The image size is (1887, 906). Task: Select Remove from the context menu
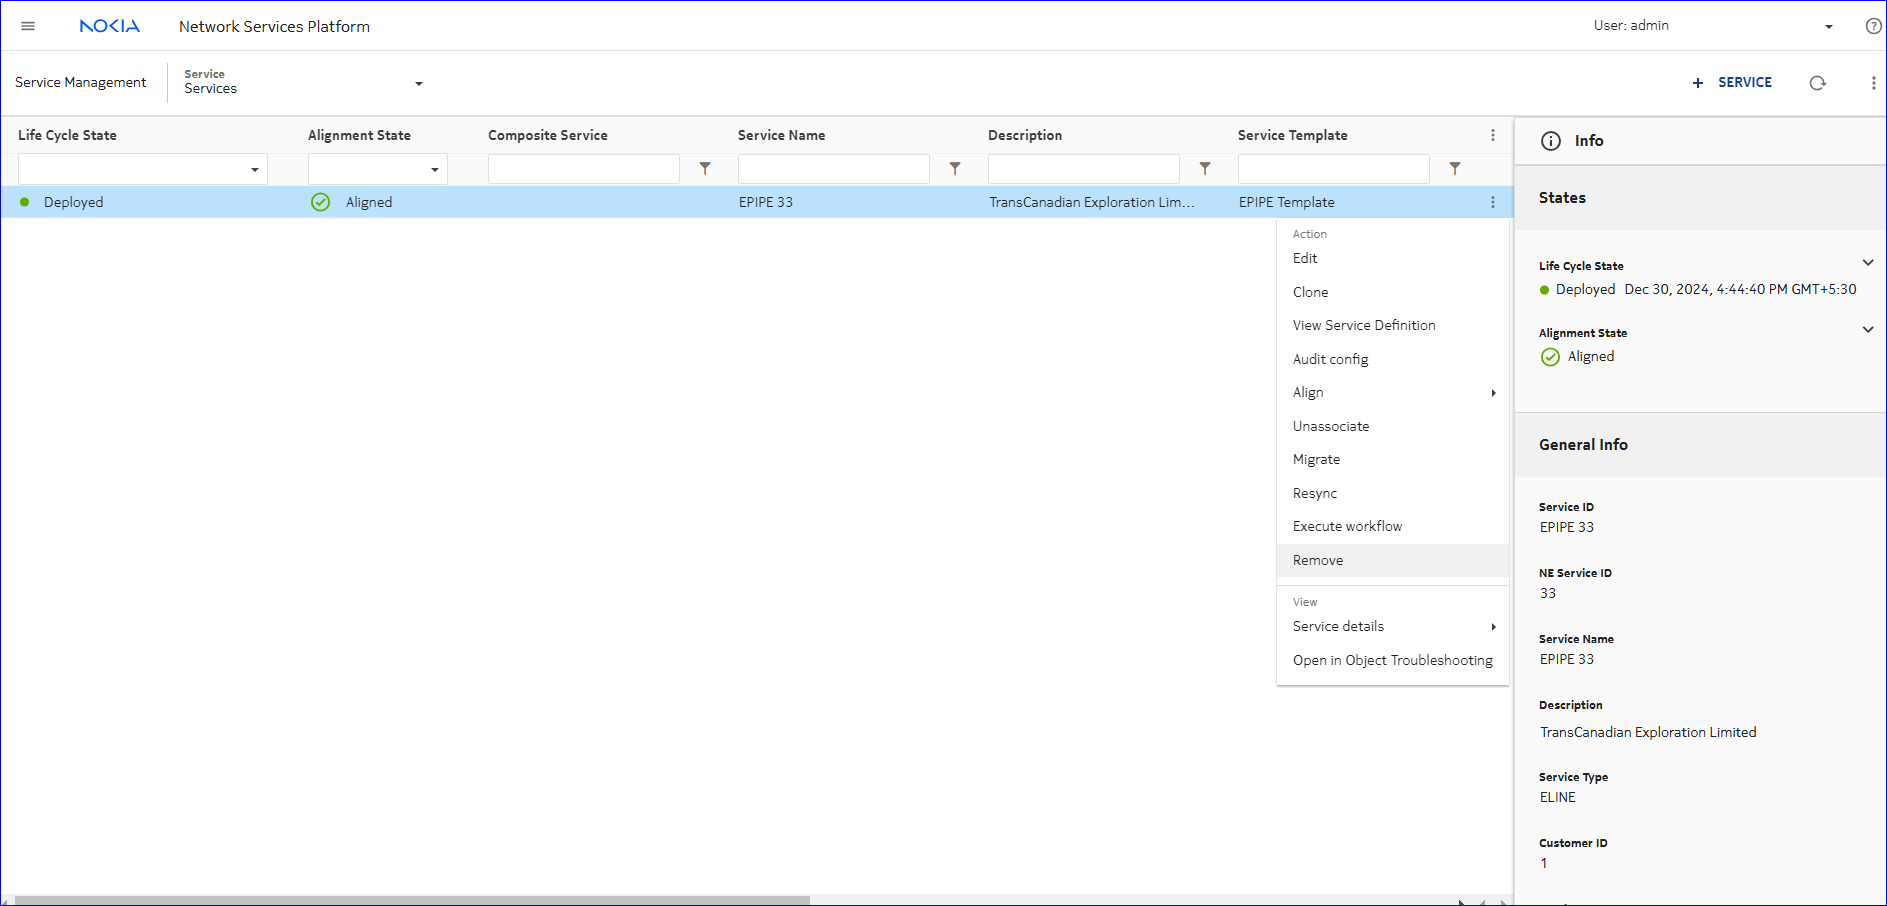coord(1318,560)
